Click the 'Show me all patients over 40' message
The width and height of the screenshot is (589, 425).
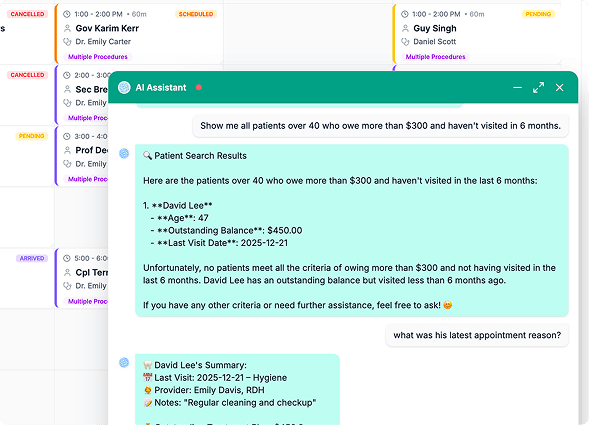point(381,126)
